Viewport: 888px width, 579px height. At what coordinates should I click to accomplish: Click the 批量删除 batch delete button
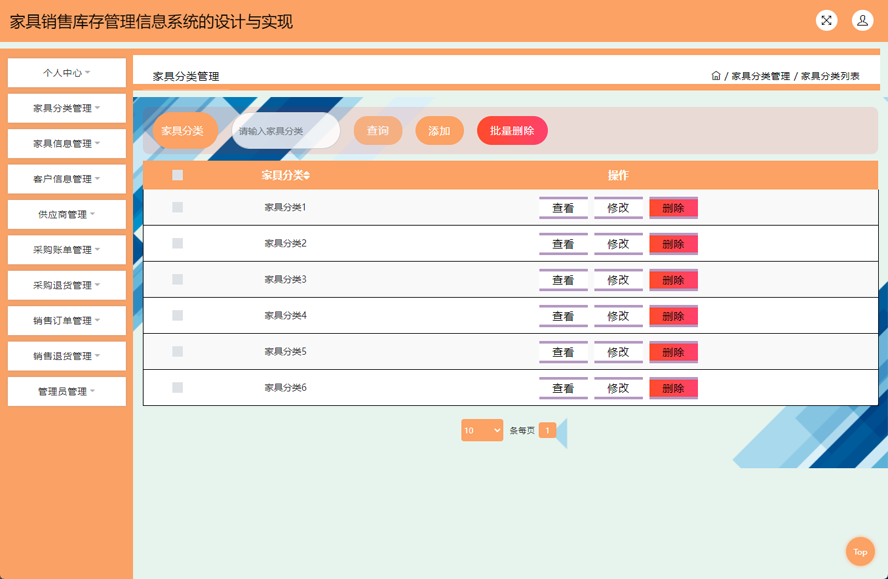512,131
